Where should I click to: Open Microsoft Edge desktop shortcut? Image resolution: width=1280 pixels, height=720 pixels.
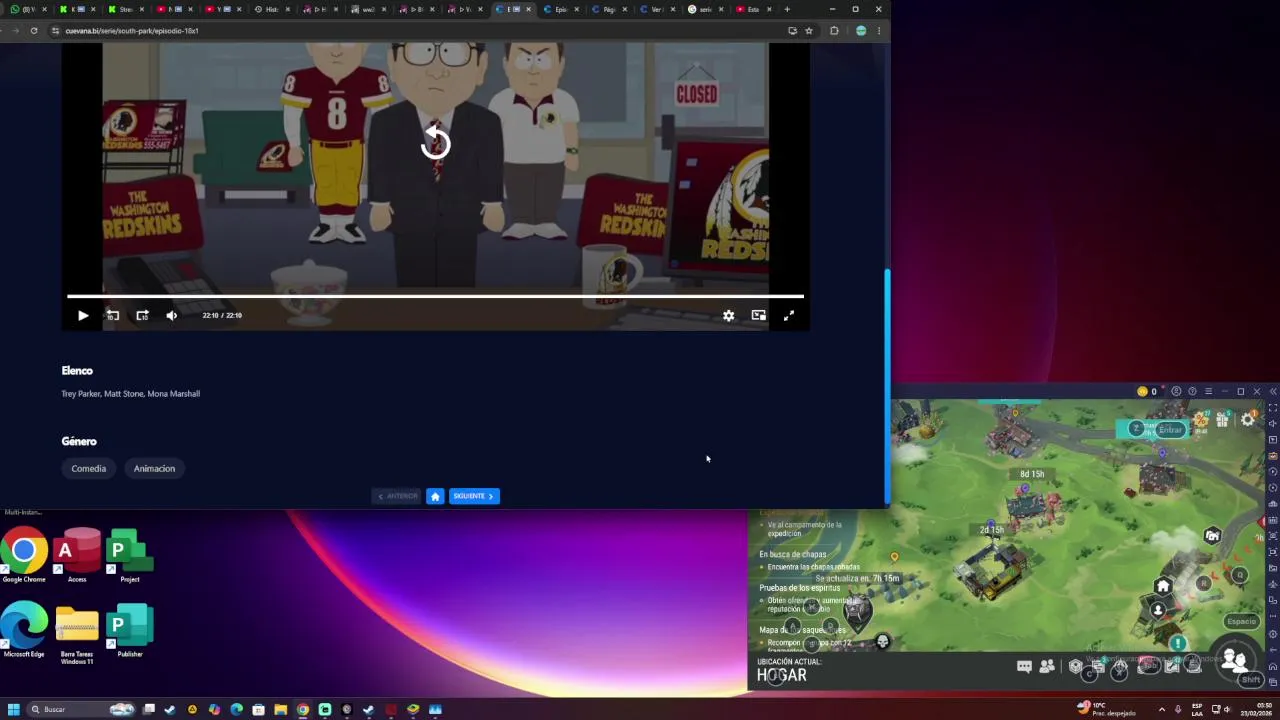pos(24,630)
